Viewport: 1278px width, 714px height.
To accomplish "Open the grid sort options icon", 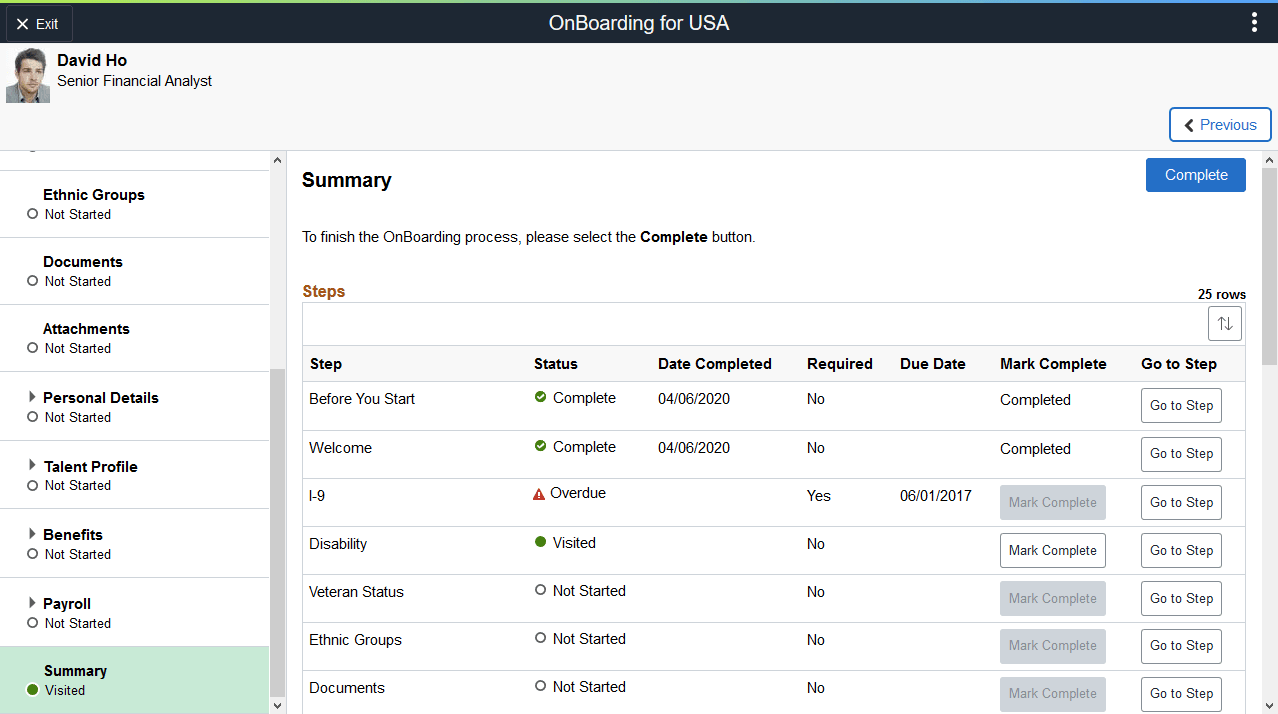I will (1224, 323).
